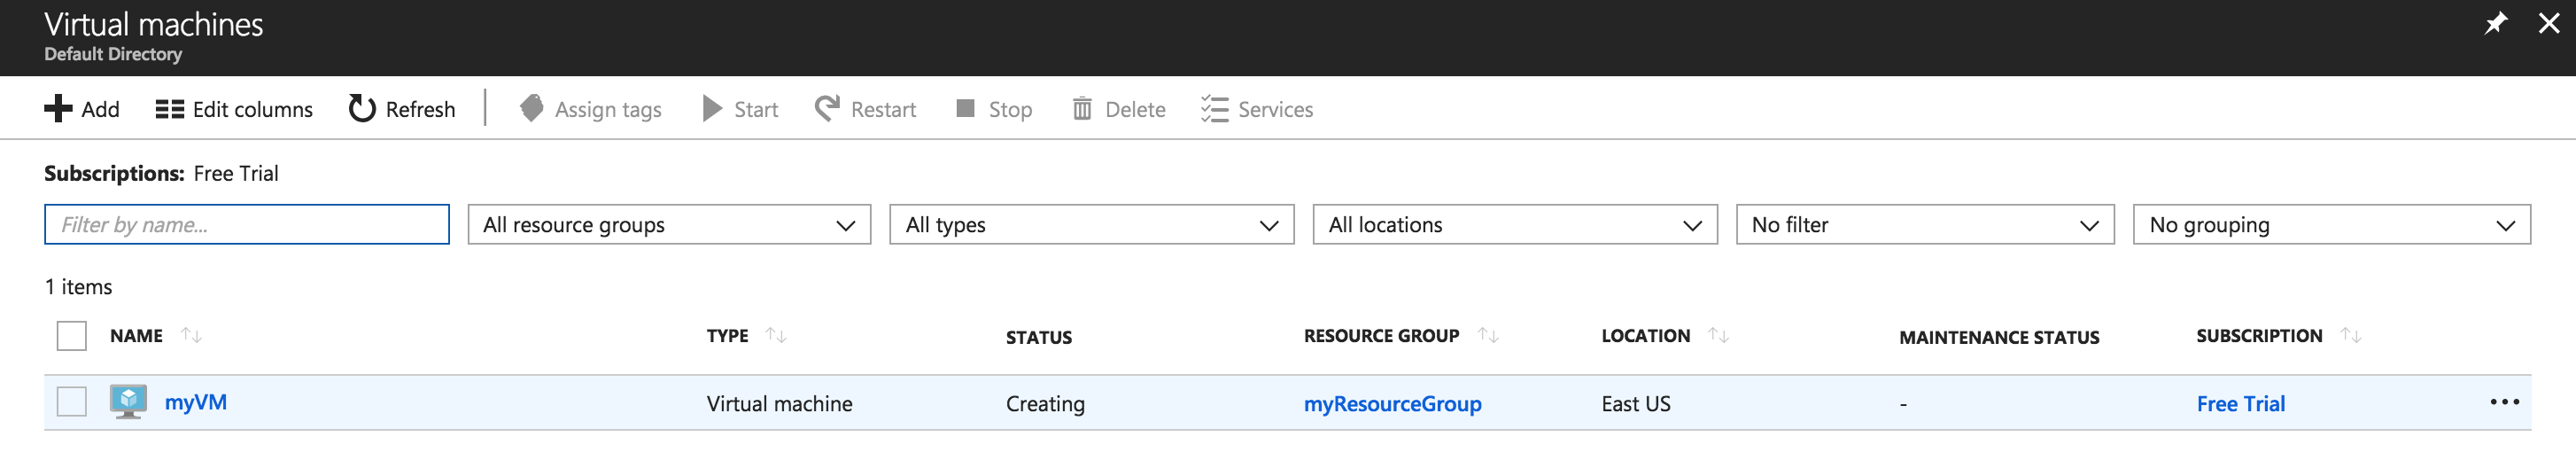Expand the All locations dropdown
The image size is (2576, 468).
coord(1514,225)
